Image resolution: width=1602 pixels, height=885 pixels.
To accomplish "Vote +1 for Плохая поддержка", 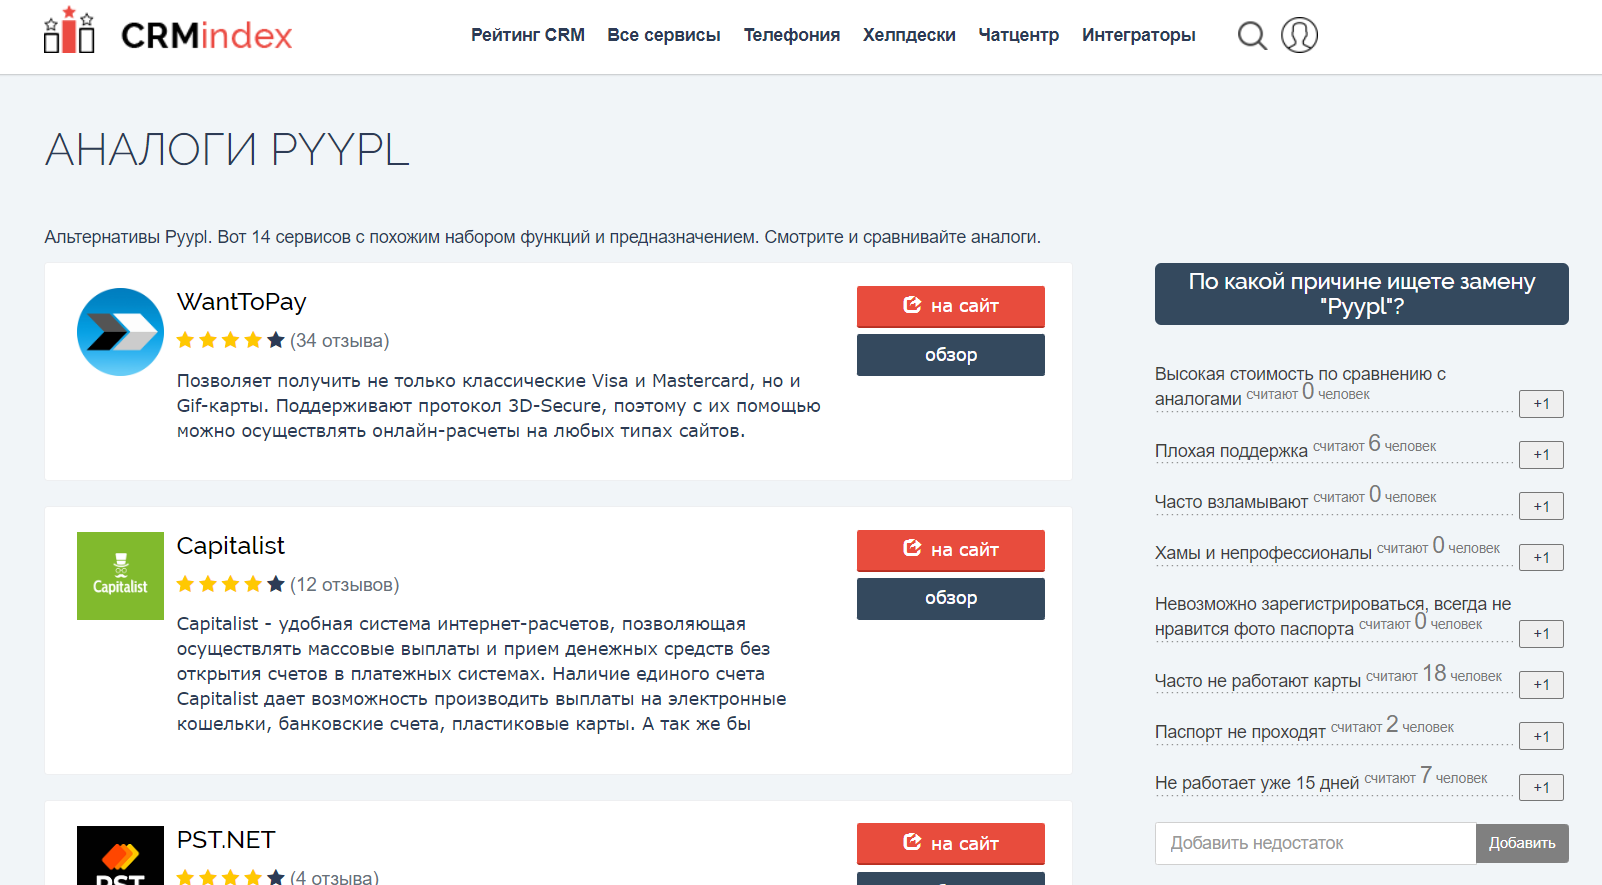I will pos(1541,455).
